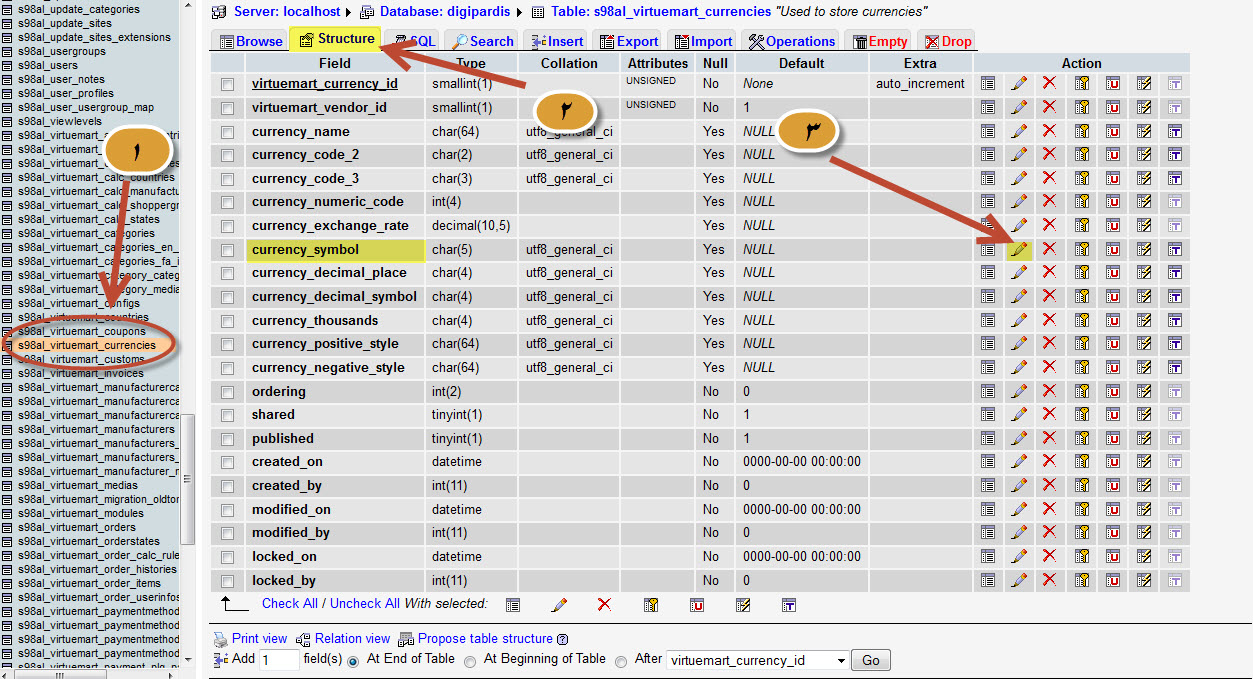Click the unique icon for currency_code_2 row
Screen dimensions: 1253x679
point(1113,155)
